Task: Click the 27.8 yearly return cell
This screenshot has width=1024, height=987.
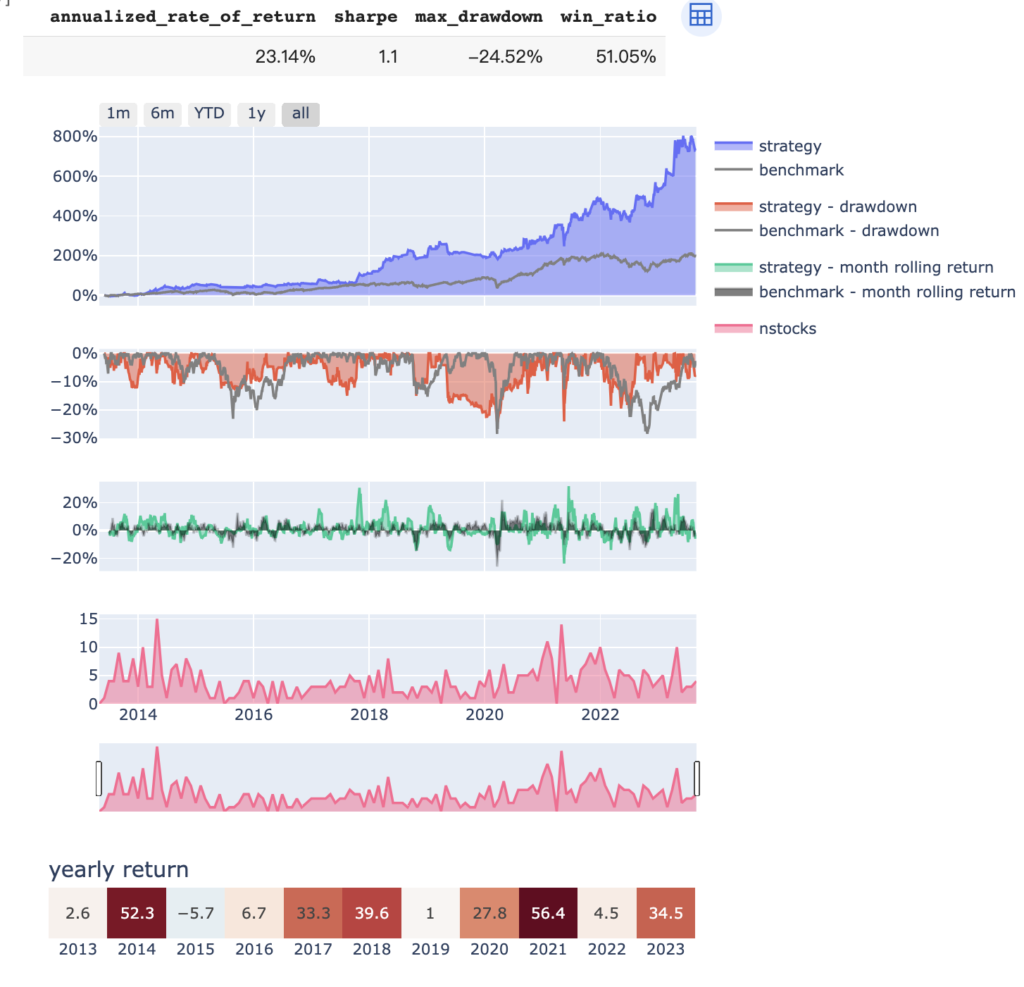Action: tap(489, 913)
